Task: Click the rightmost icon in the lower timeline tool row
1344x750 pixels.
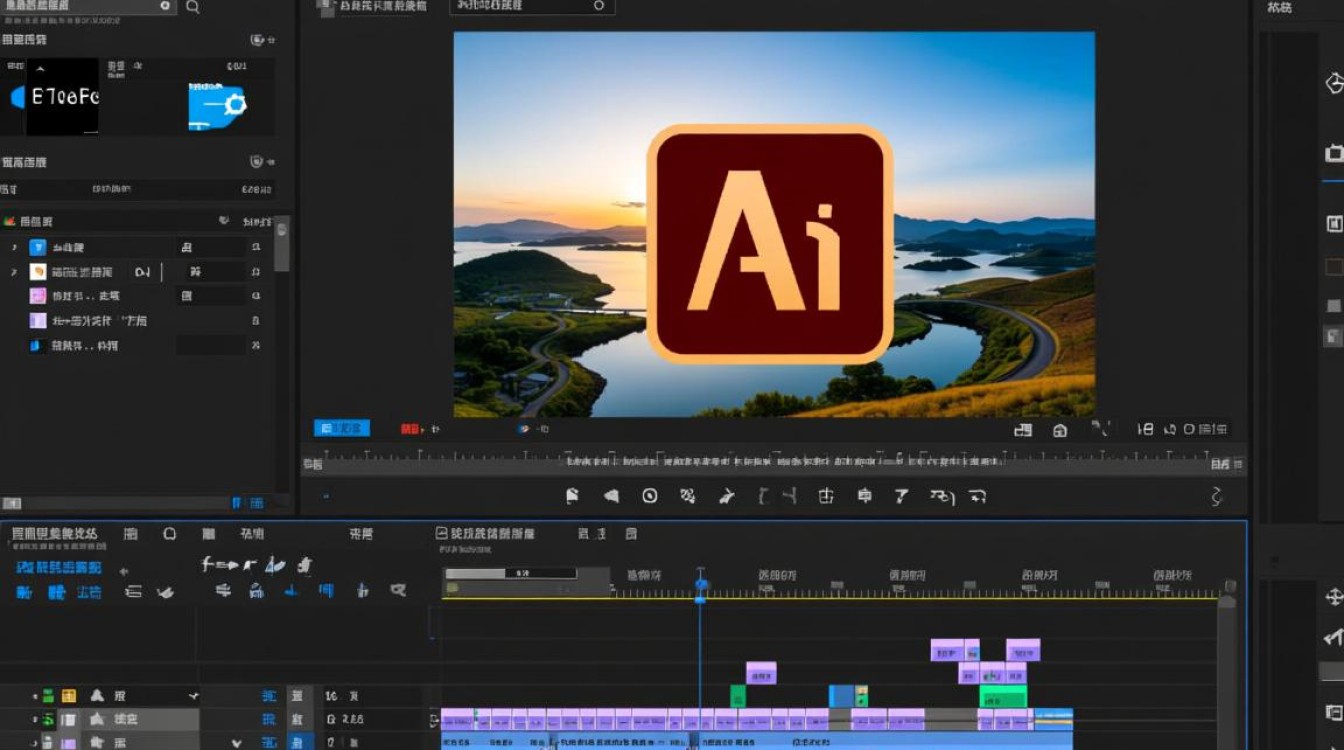Action: (398, 591)
